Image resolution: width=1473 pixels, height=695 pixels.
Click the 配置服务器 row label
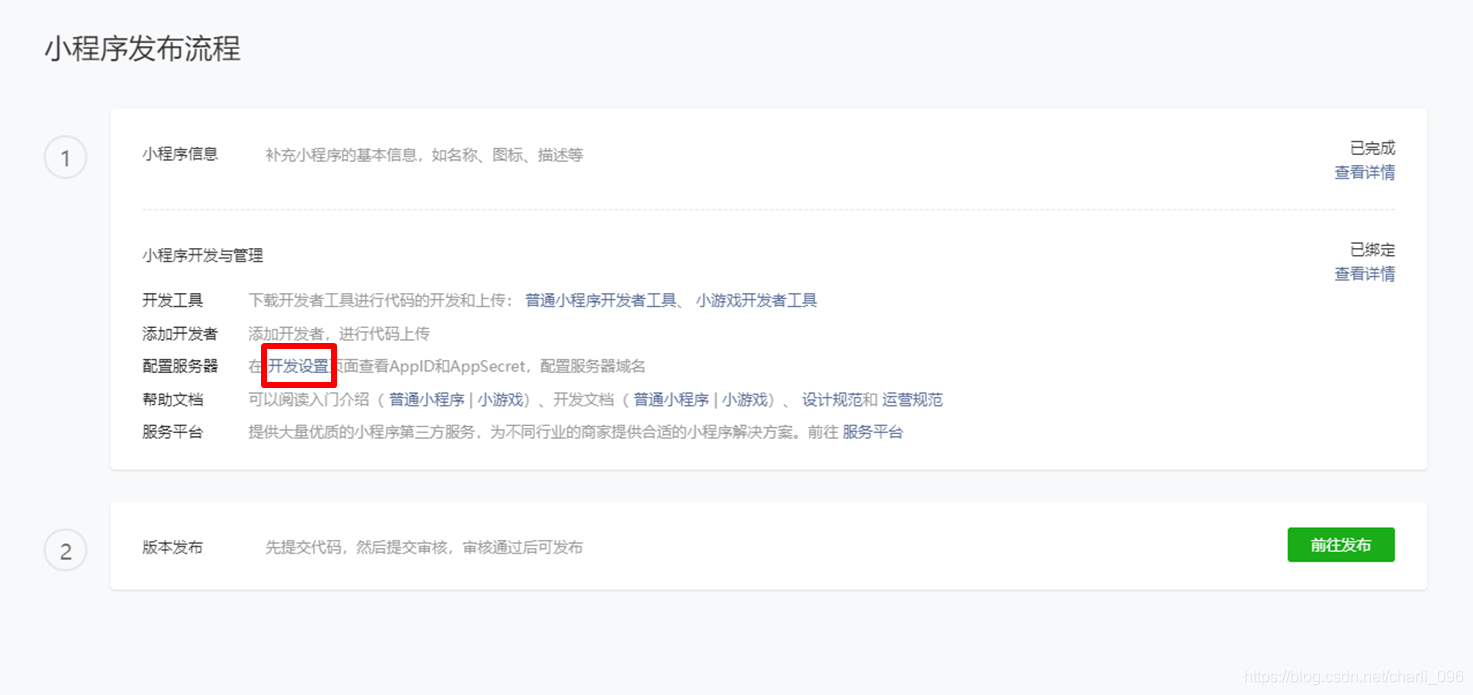coord(180,366)
